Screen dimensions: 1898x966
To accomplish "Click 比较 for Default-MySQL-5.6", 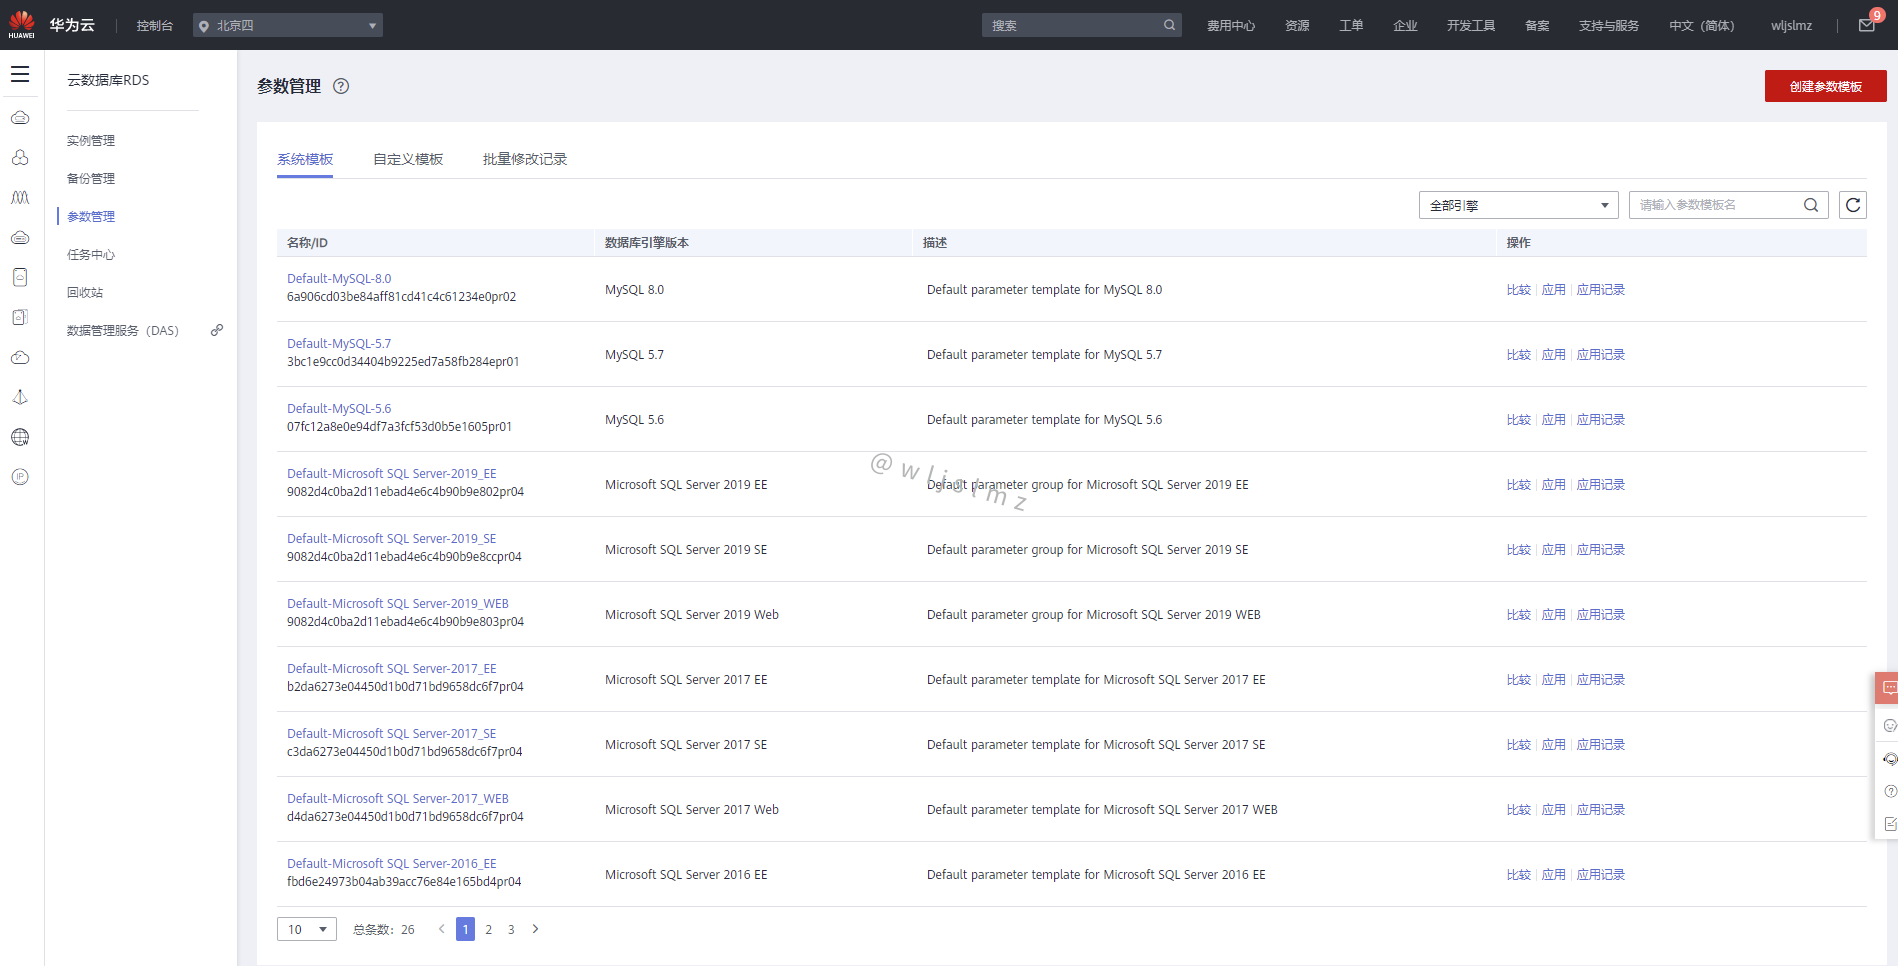I will pyautogui.click(x=1518, y=420).
